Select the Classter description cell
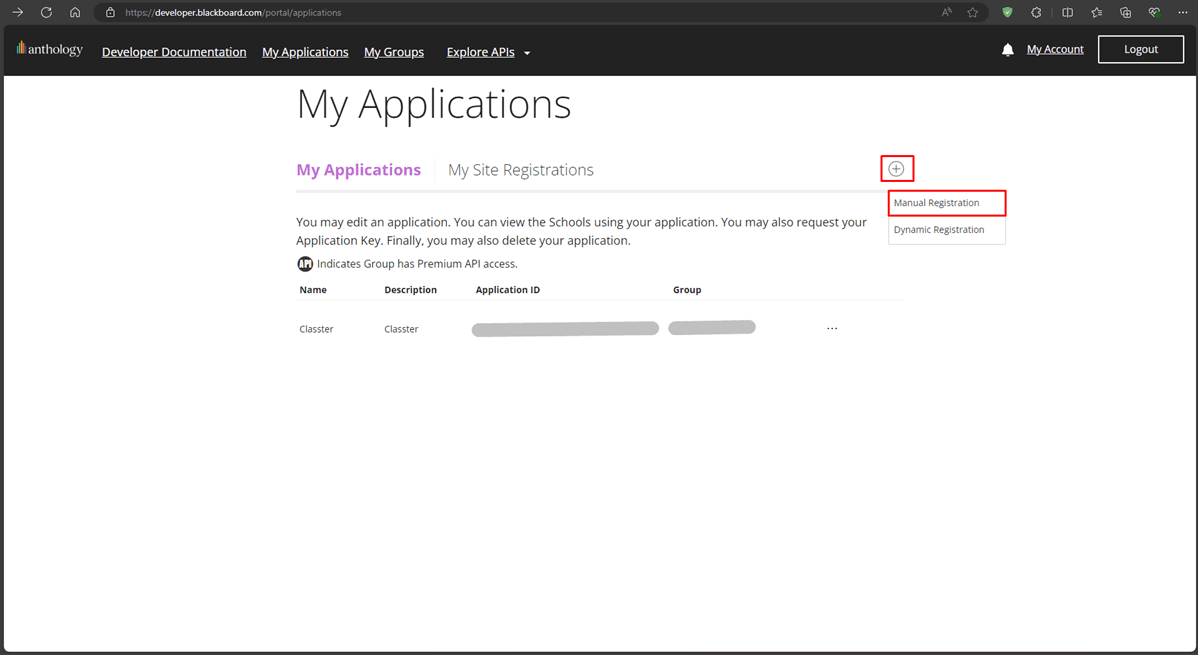The height and width of the screenshot is (655, 1198). [x=401, y=329]
